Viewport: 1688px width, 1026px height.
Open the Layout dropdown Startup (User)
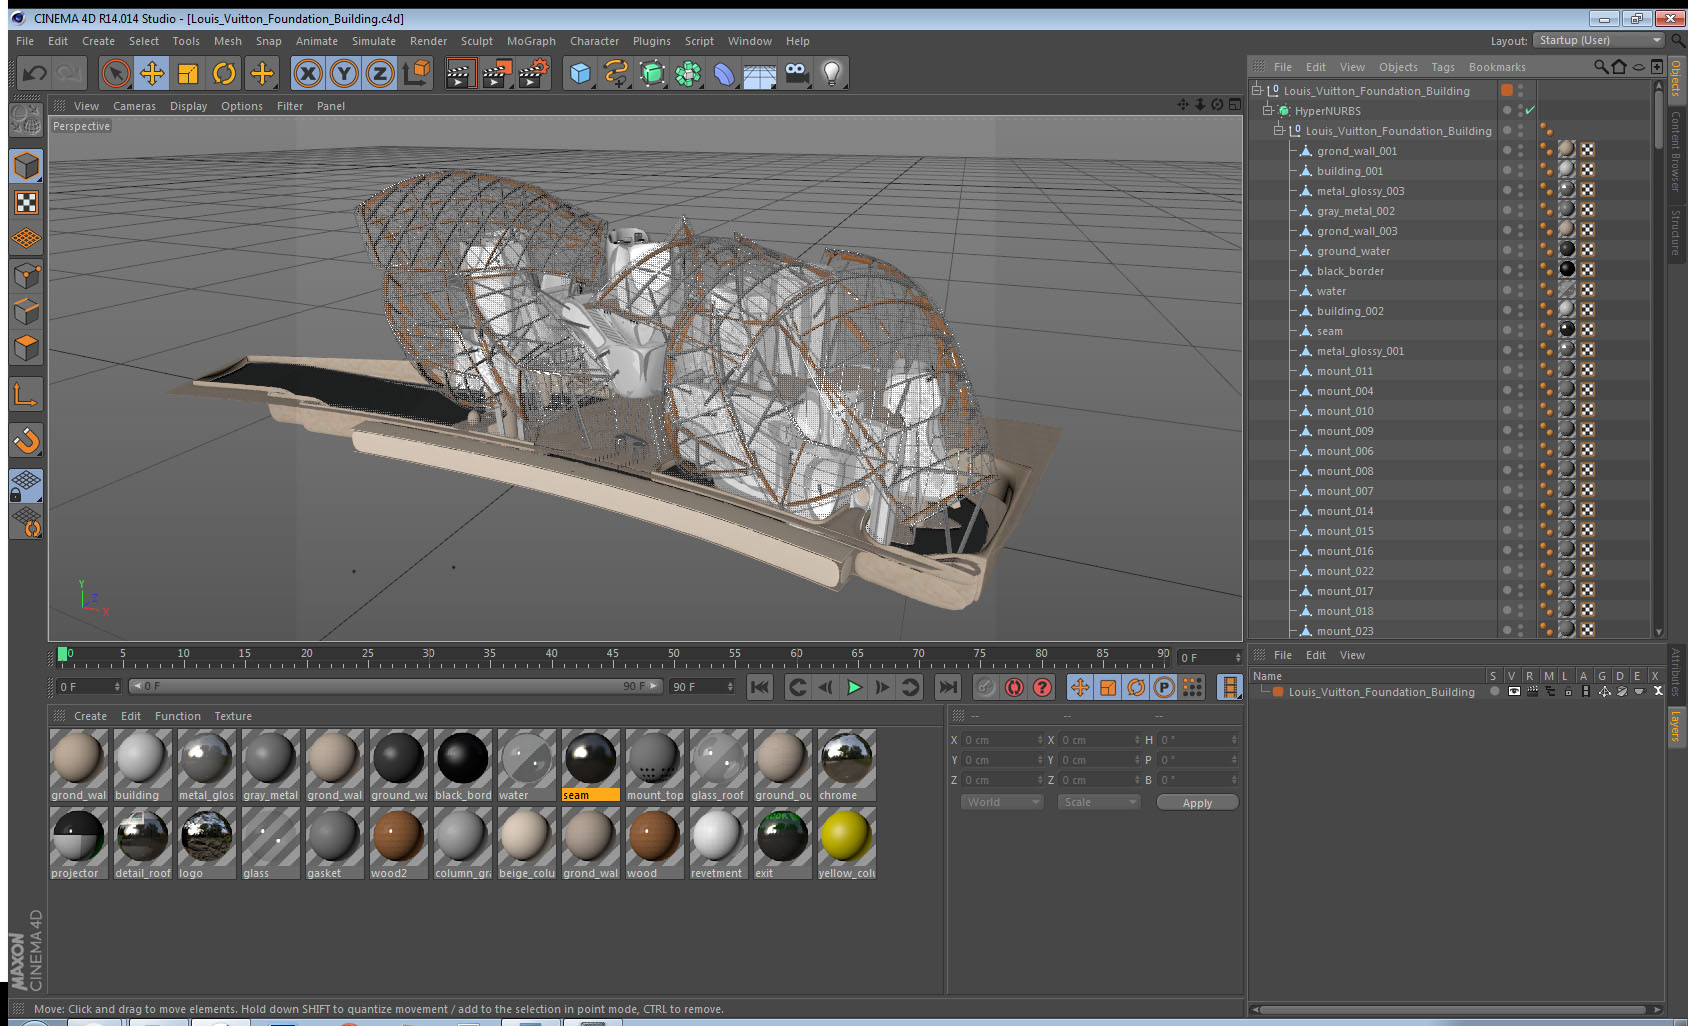click(x=1599, y=40)
